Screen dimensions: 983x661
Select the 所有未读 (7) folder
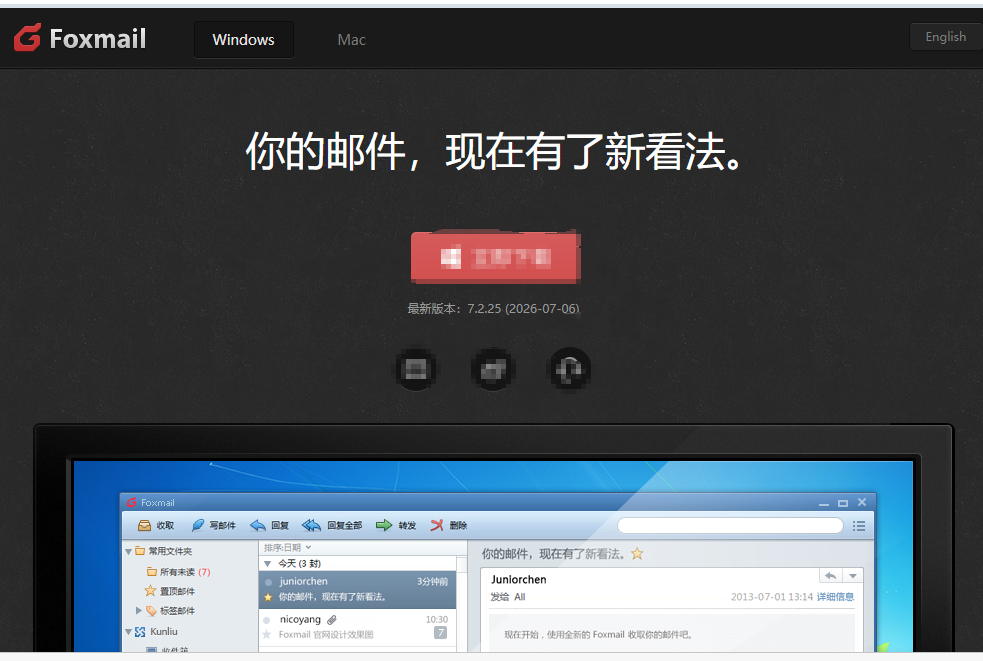[179, 572]
